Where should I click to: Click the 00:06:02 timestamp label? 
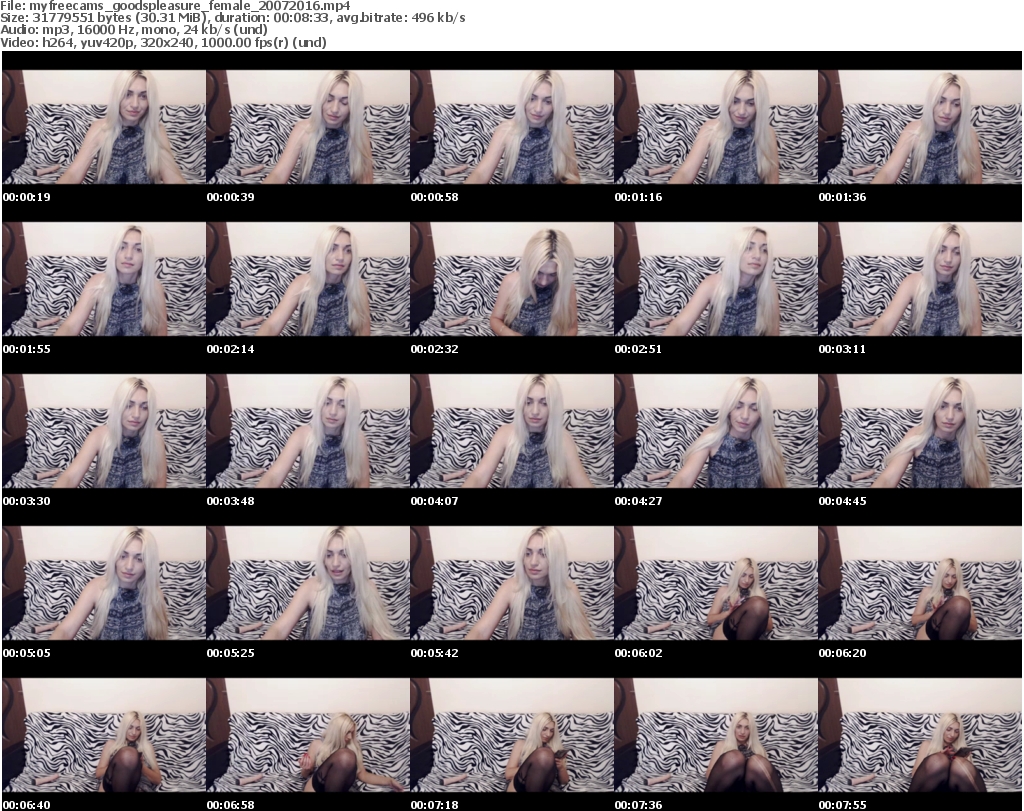(638, 653)
